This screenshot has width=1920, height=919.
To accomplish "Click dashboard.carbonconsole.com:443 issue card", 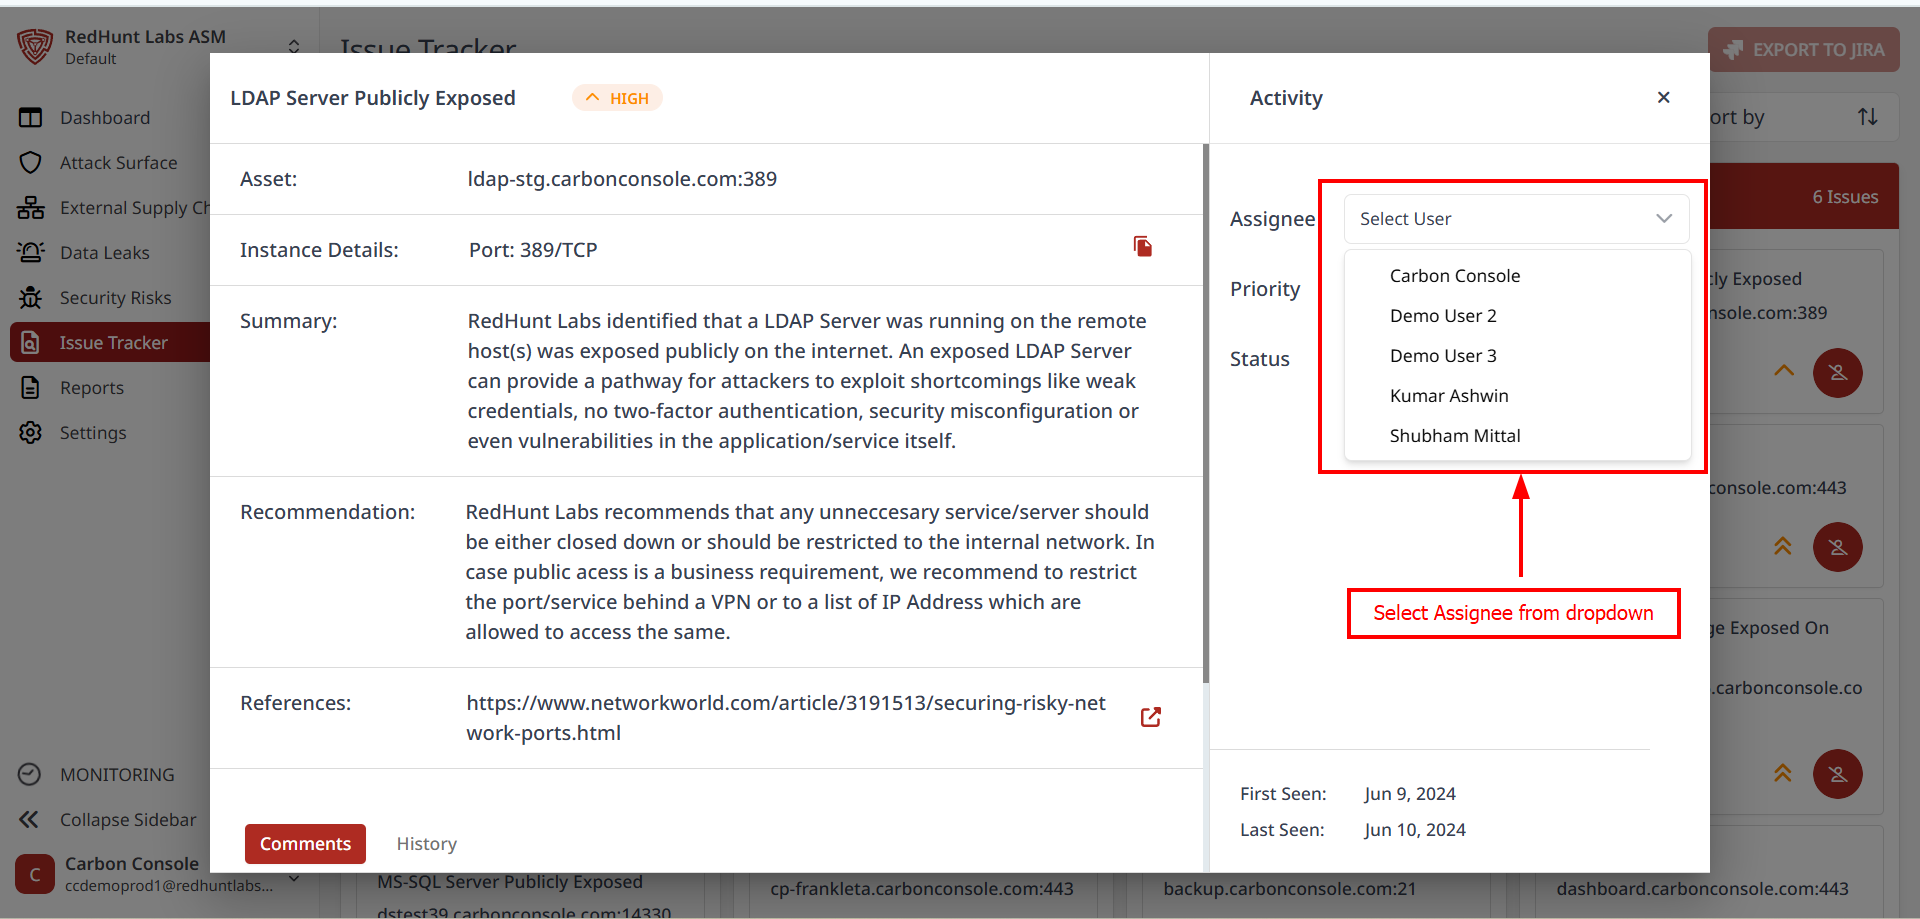I will point(1702,889).
